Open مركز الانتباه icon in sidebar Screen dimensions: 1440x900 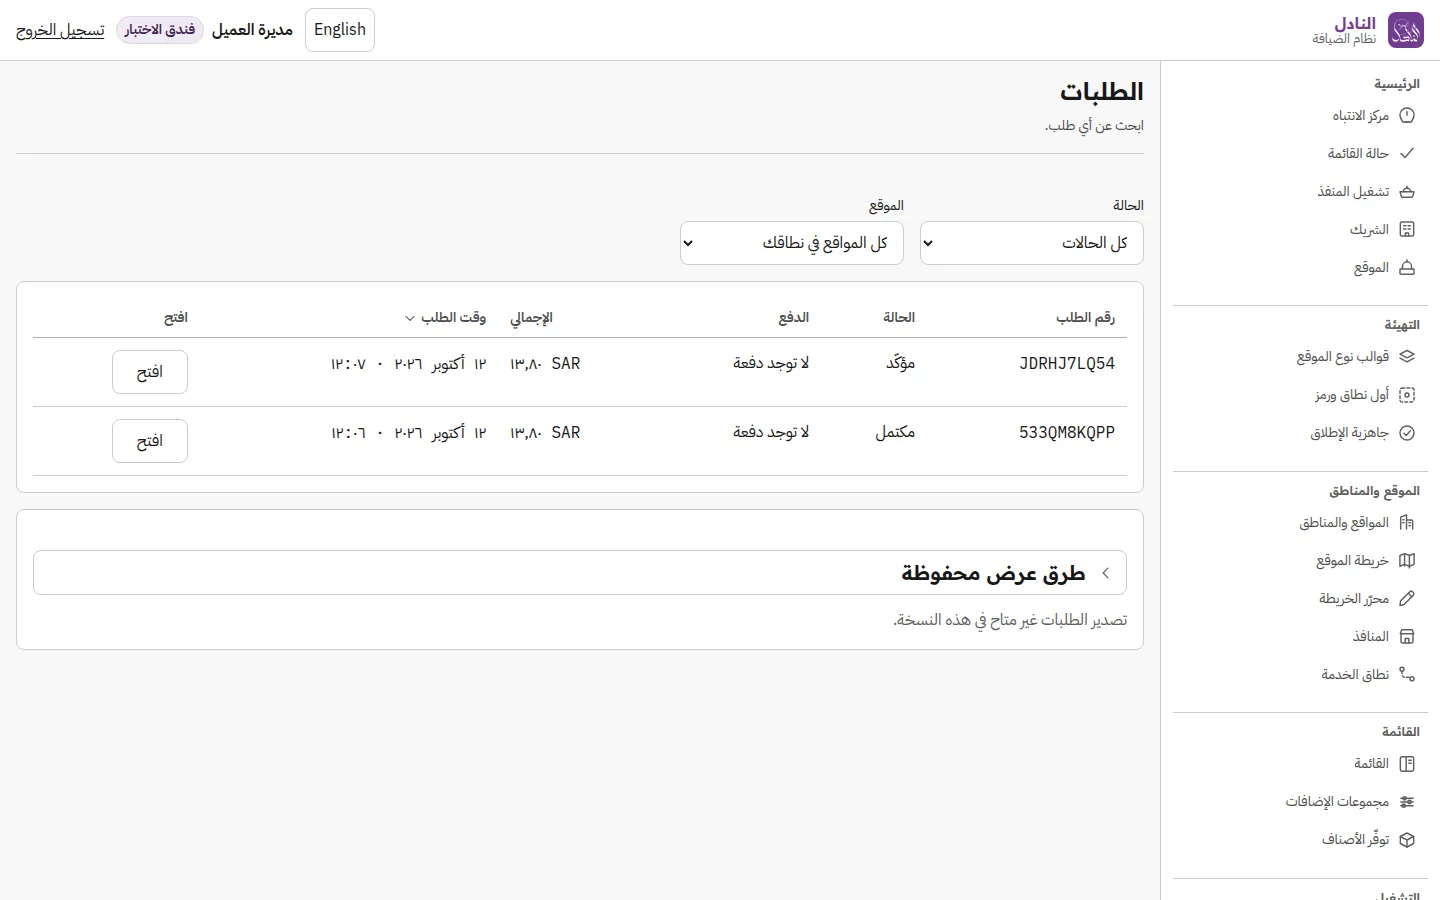click(x=1407, y=116)
